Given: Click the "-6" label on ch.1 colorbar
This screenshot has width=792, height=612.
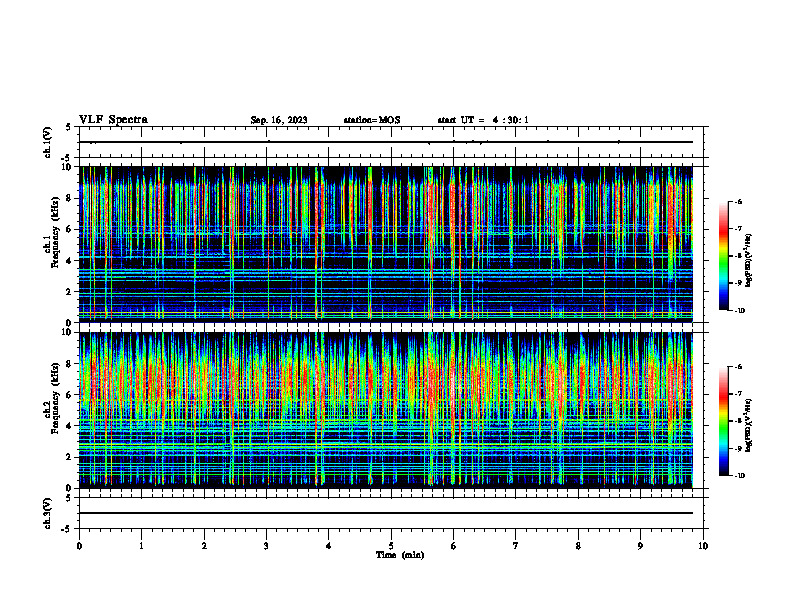Looking at the screenshot, I should (x=738, y=201).
